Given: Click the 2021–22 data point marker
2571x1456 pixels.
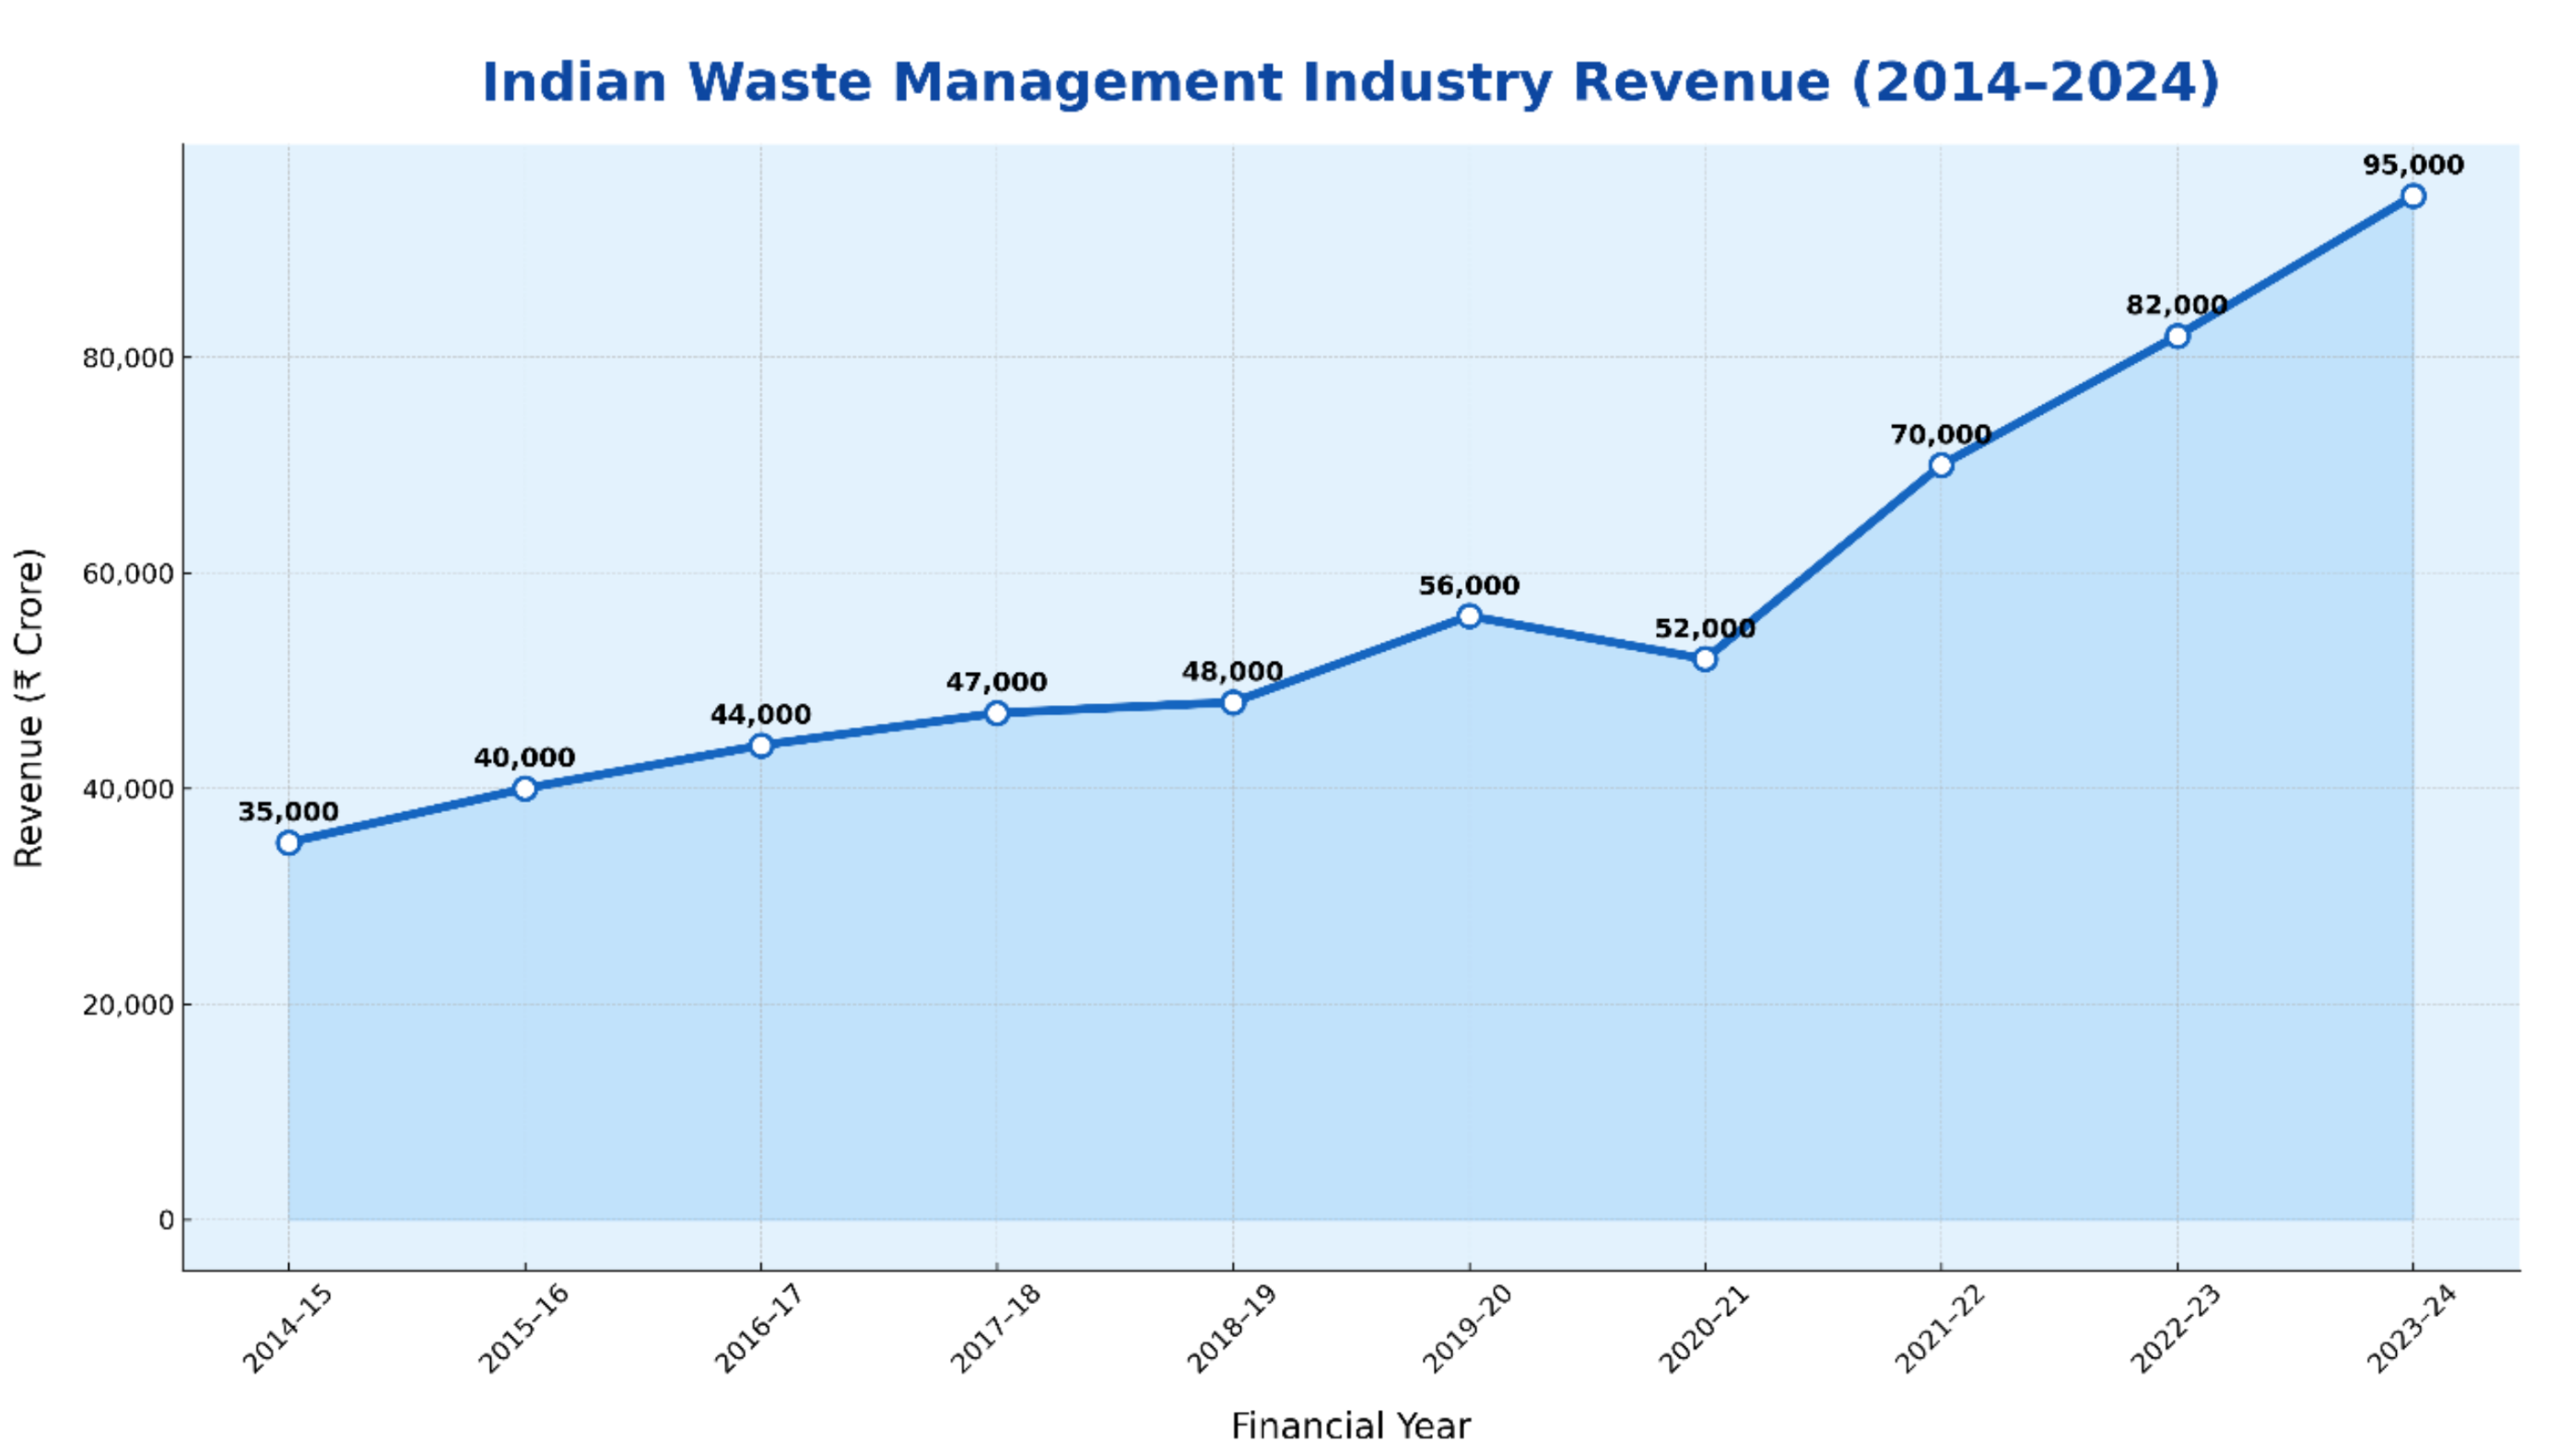Looking at the screenshot, I should coord(1941,465).
